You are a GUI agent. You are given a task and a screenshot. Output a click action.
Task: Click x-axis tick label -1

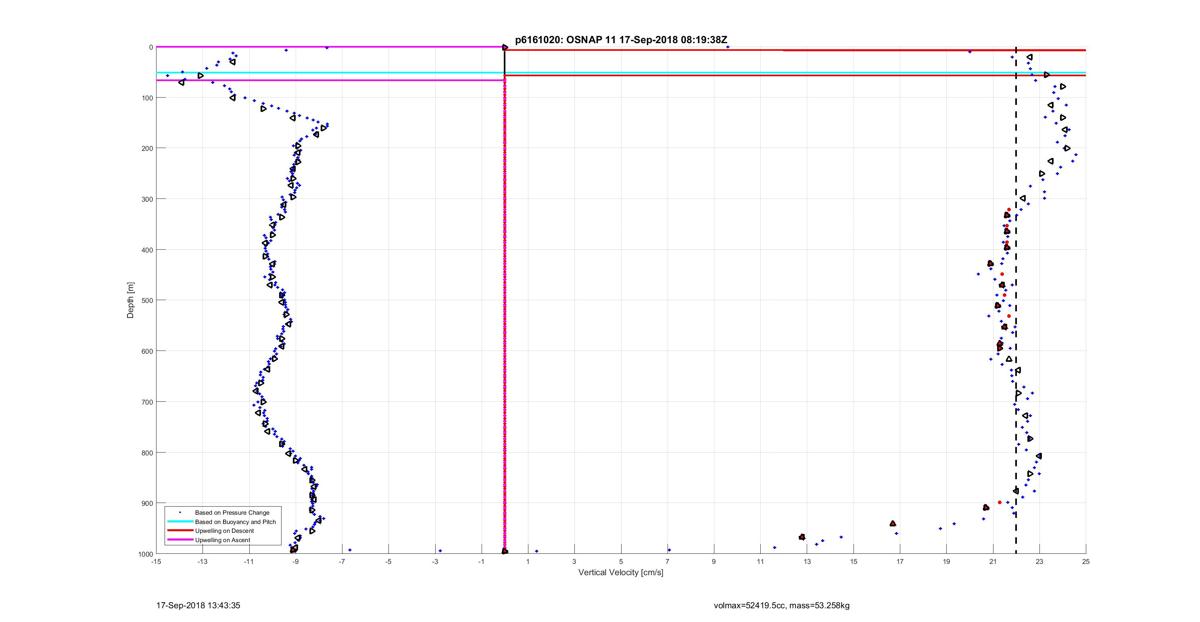481,561
